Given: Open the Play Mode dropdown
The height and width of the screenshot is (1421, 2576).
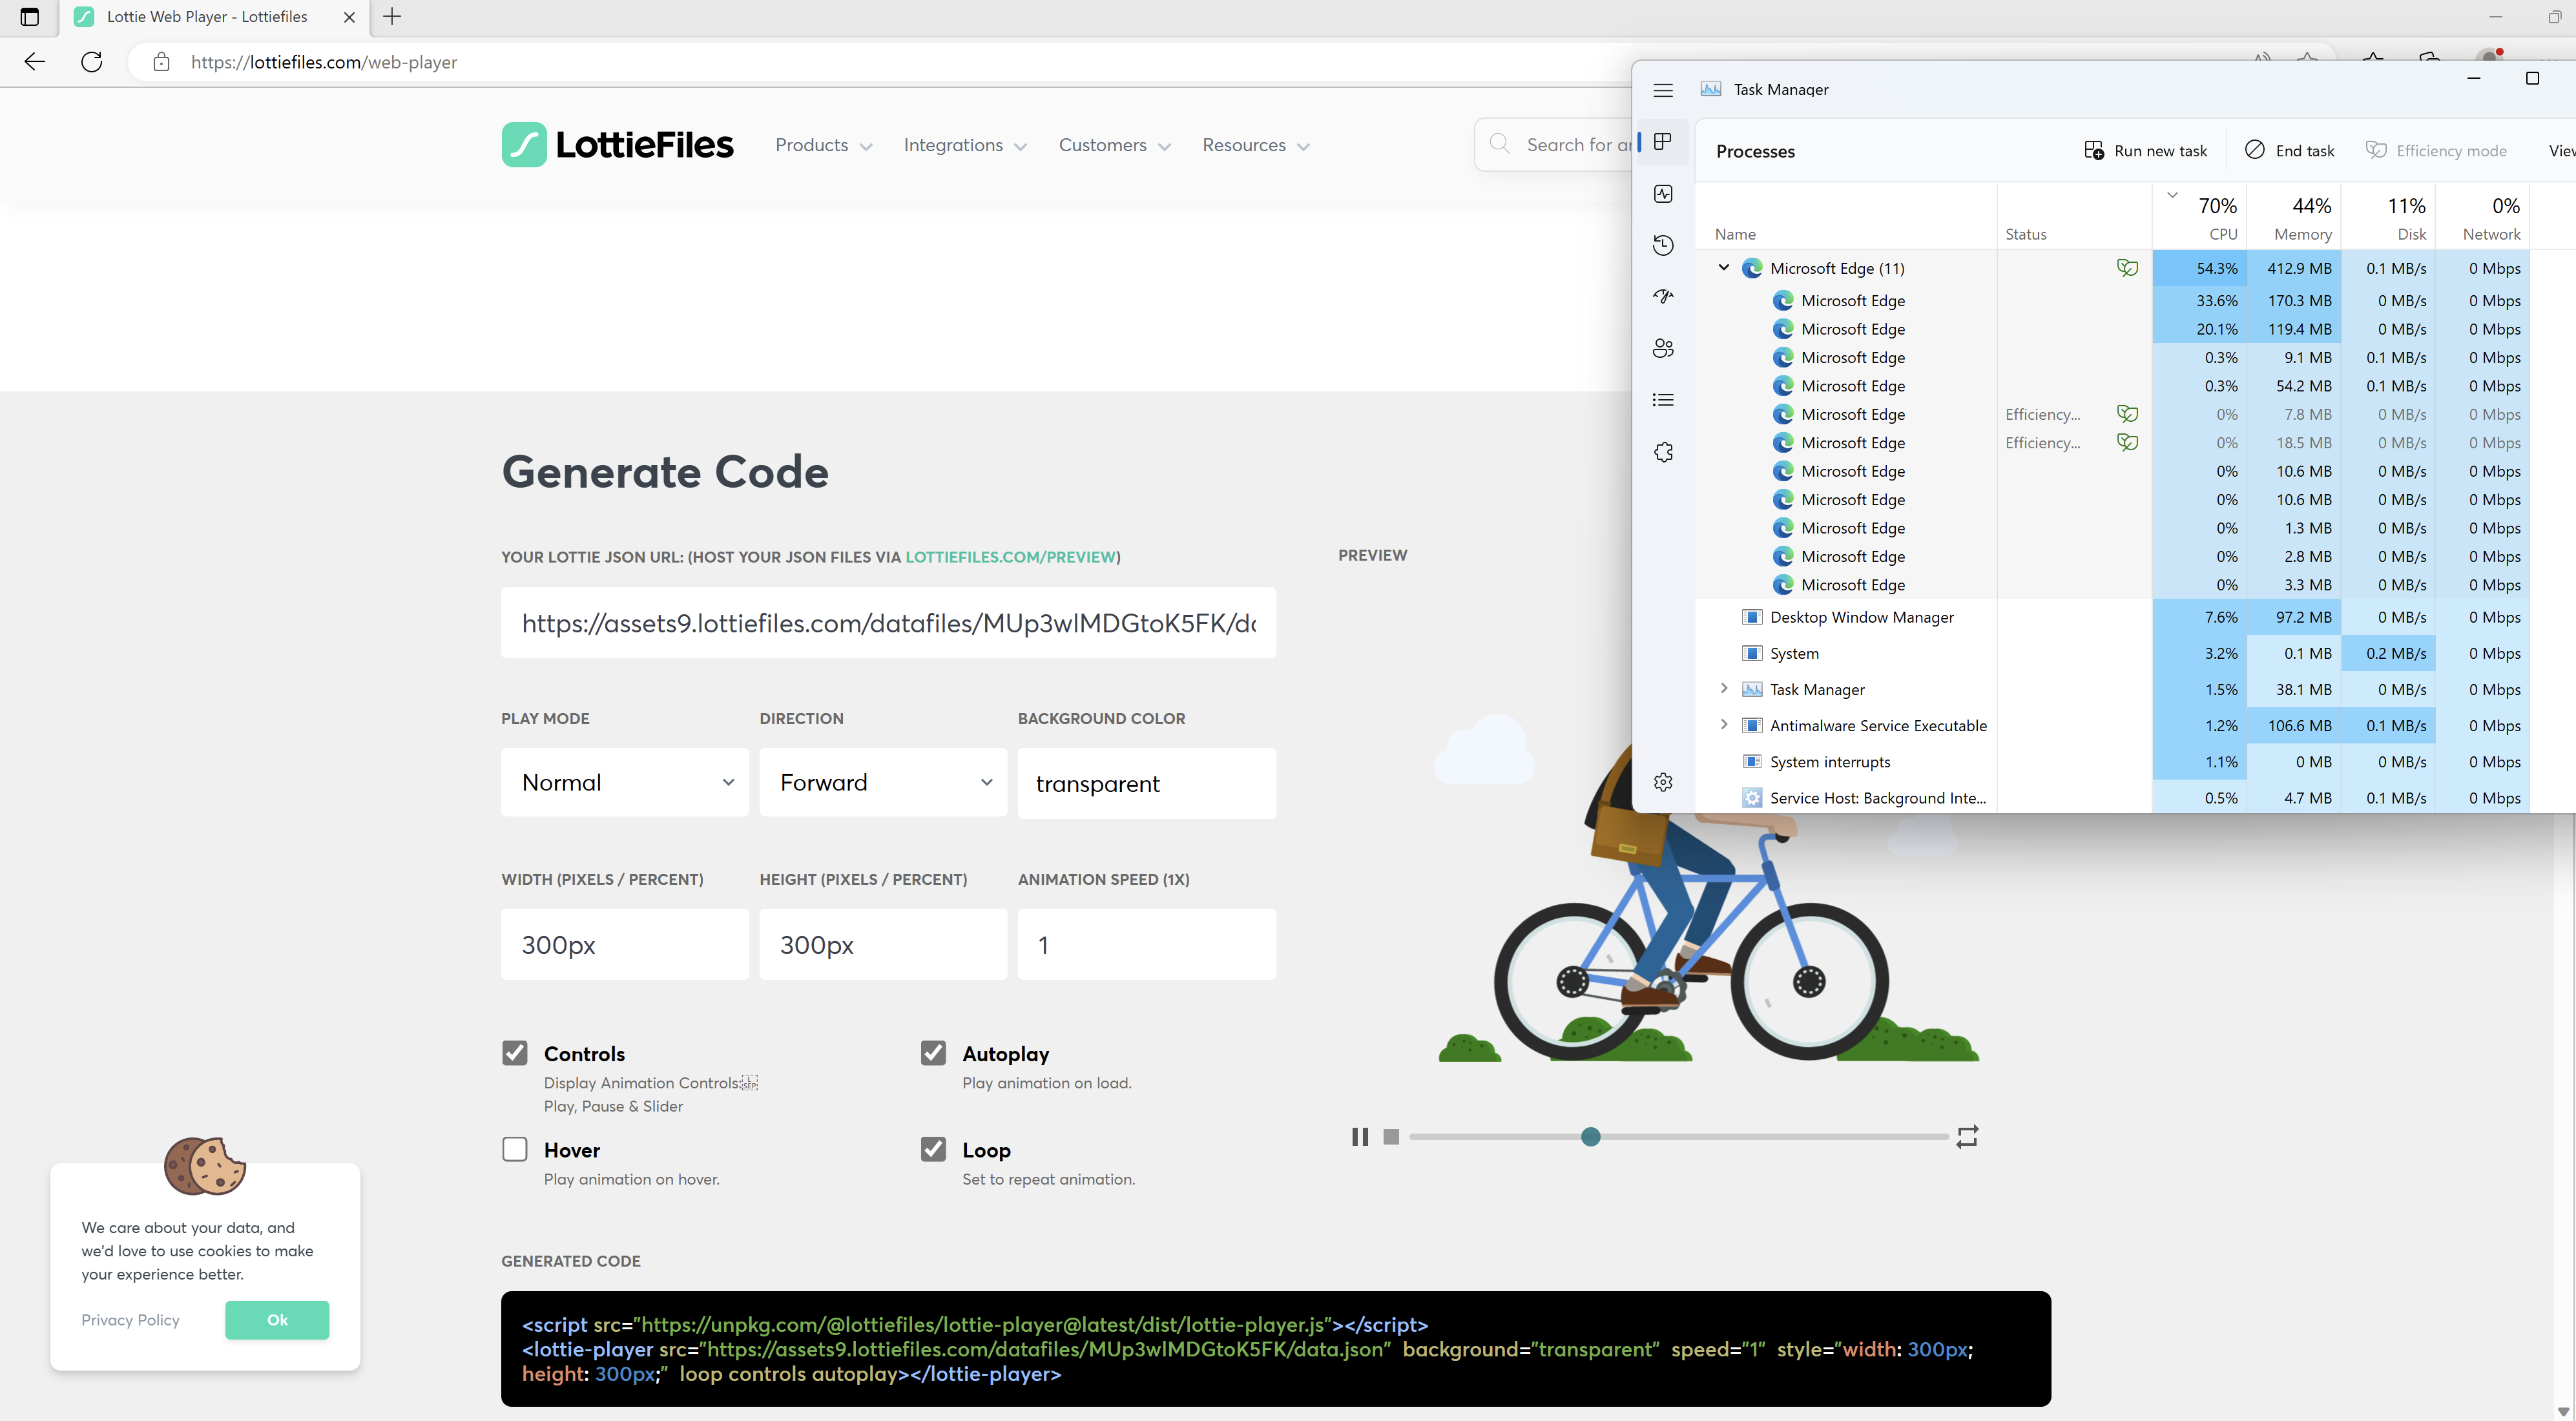Looking at the screenshot, I should (624, 782).
